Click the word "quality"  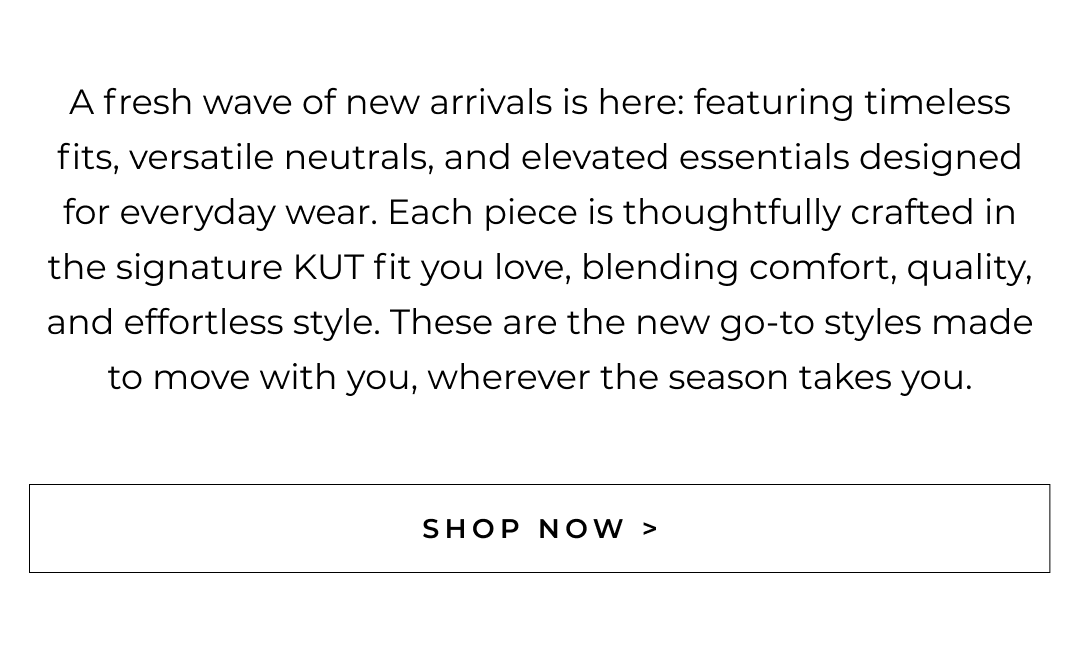coord(967,268)
